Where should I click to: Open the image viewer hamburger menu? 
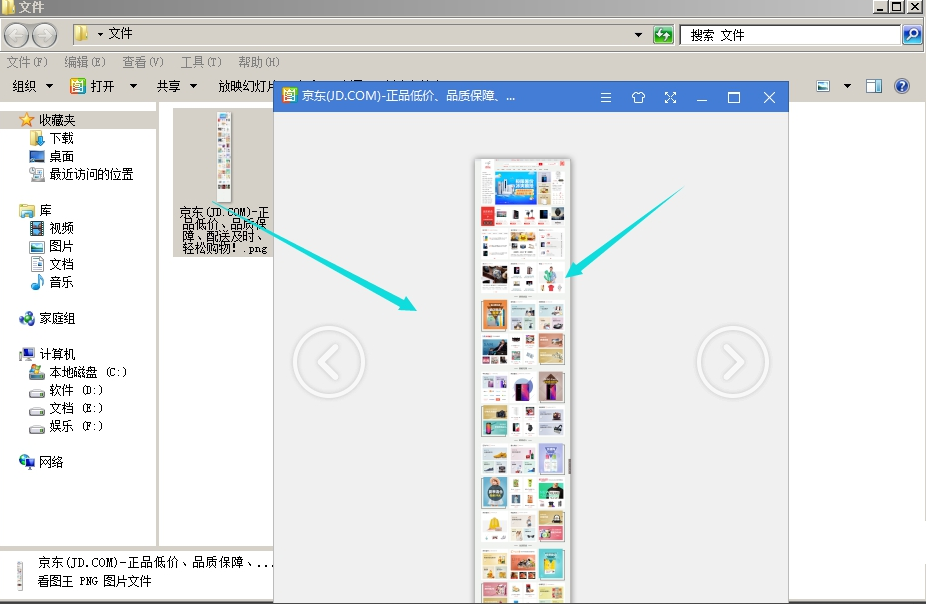pos(605,97)
